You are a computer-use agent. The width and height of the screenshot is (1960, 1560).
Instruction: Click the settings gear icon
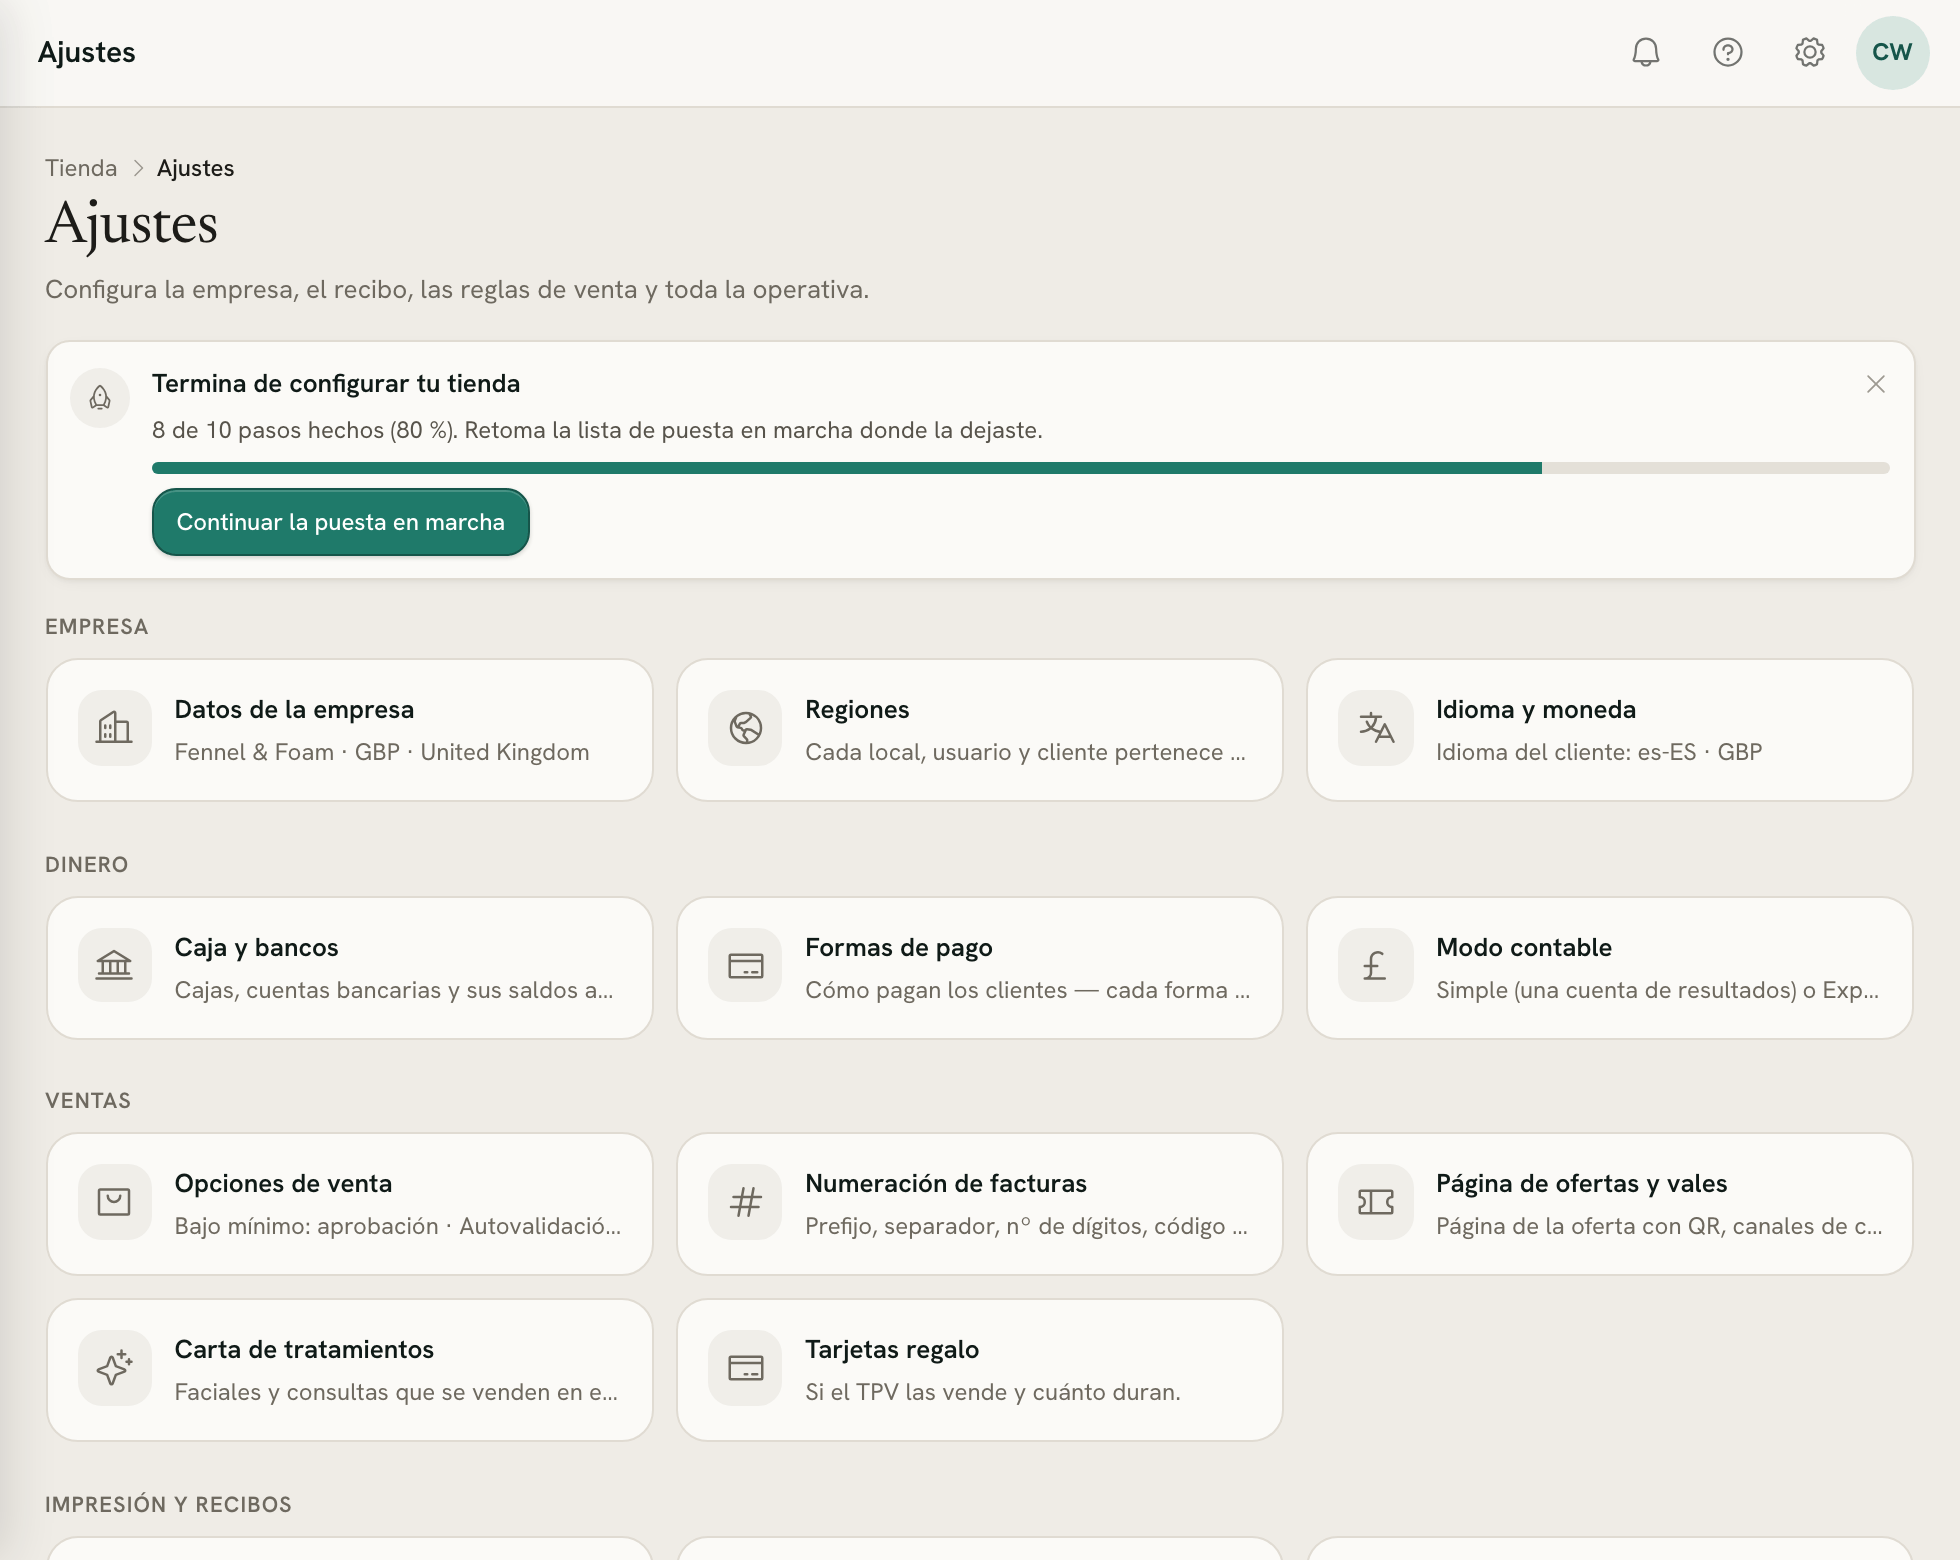(1809, 52)
